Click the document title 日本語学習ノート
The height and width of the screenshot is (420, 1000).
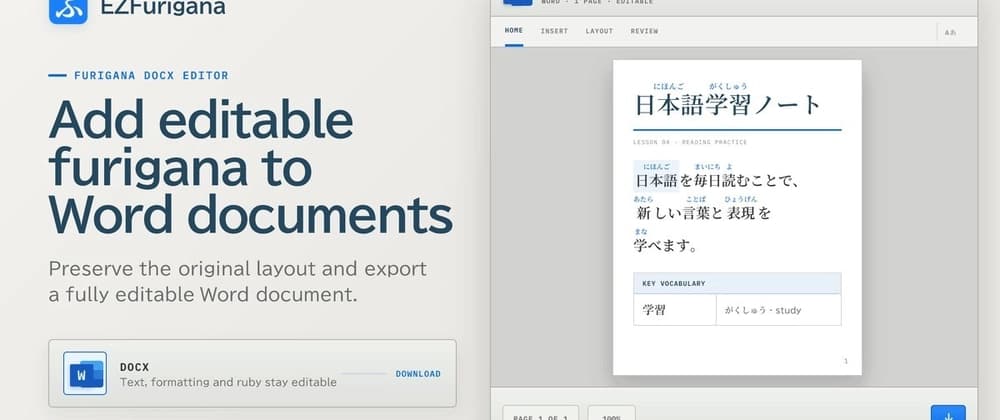pyautogui.click(x=728, y=105)
